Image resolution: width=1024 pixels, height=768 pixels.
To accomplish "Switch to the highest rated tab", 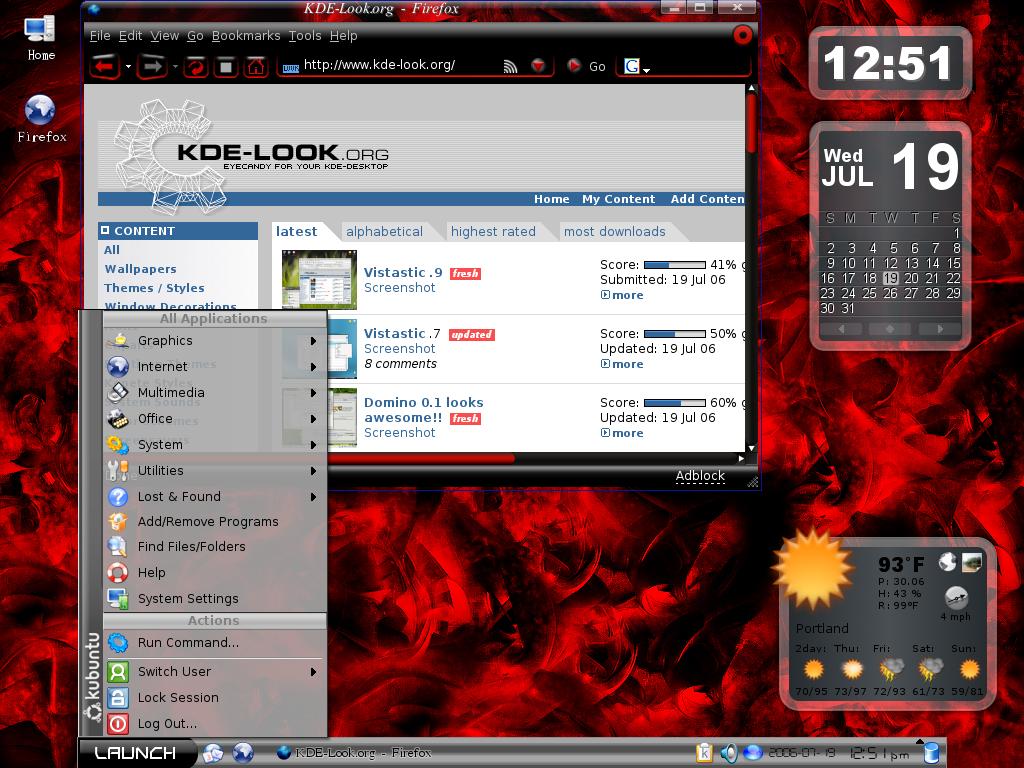I will pyautogui.click(x=493, y=231).
